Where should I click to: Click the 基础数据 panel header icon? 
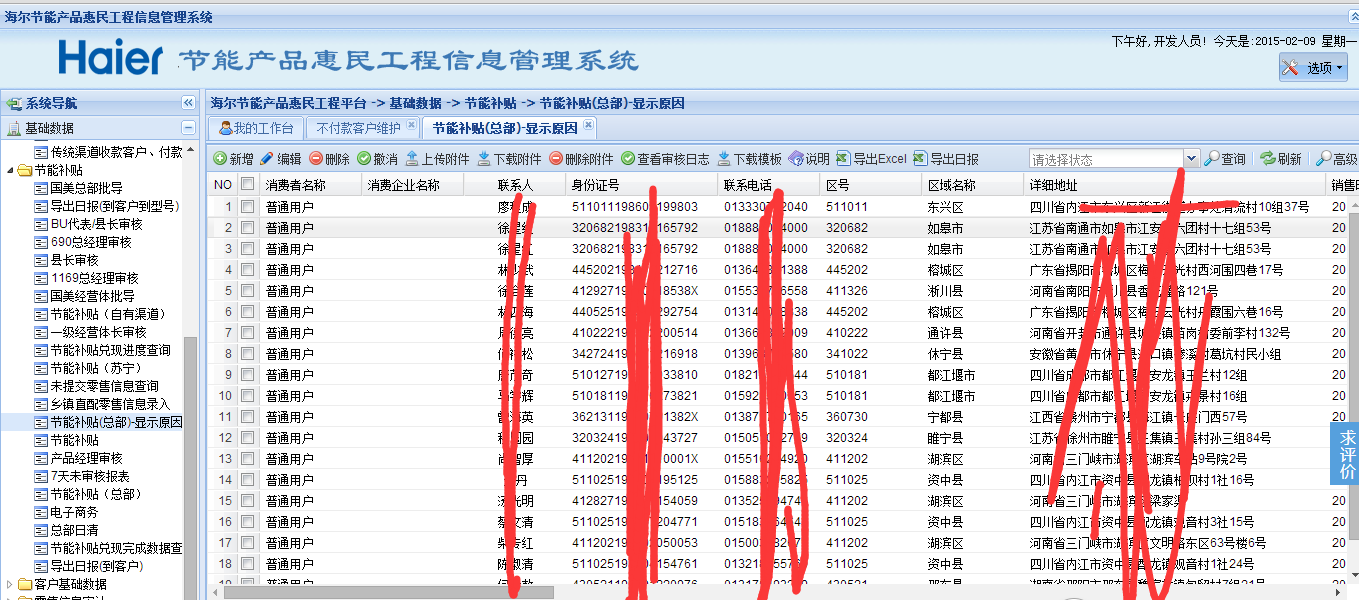point(14,128)
